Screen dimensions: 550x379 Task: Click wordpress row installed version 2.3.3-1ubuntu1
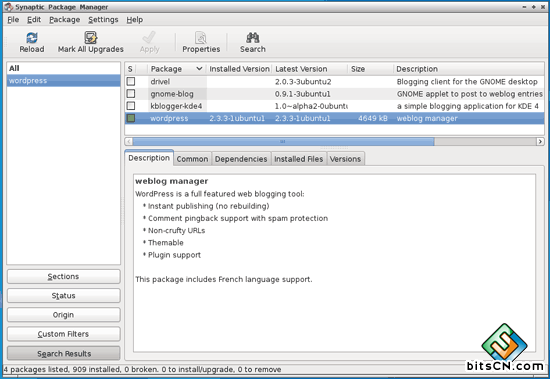pyautogui.click(x=237, y=118)
